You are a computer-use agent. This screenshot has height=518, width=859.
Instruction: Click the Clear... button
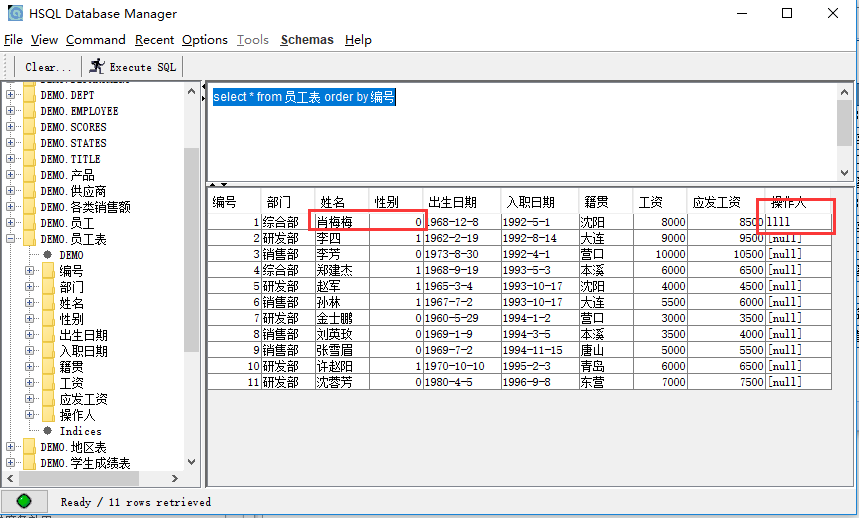(48, 67)
